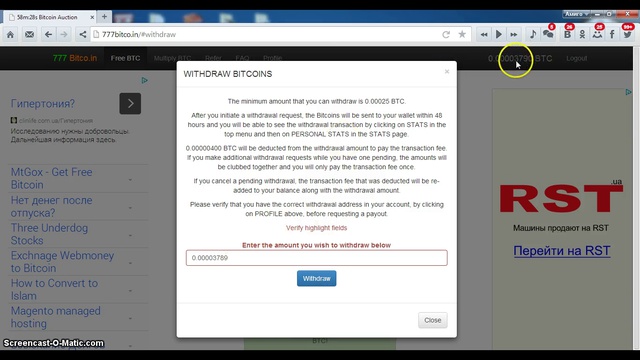The height and width of the screenshot is (360, 640).
Task: Select the Bitcoin Auction browser tab
Action: 47,17
